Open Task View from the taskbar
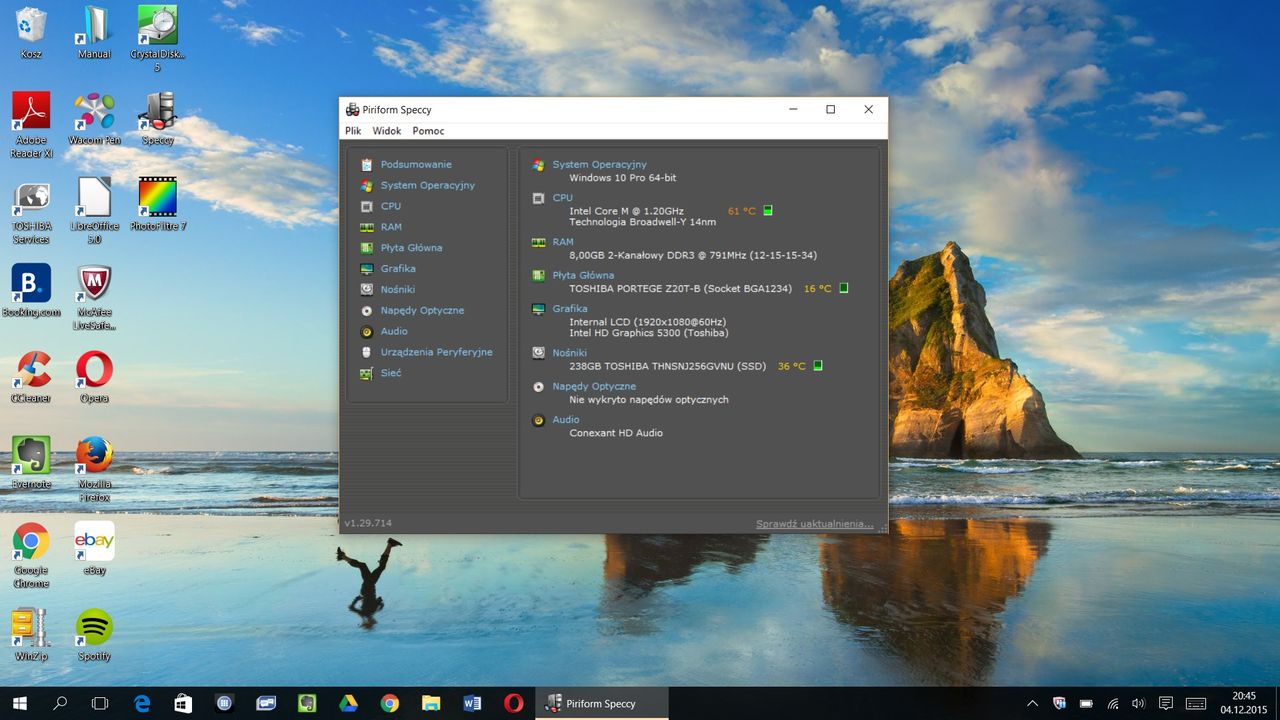 coord(100,704)
